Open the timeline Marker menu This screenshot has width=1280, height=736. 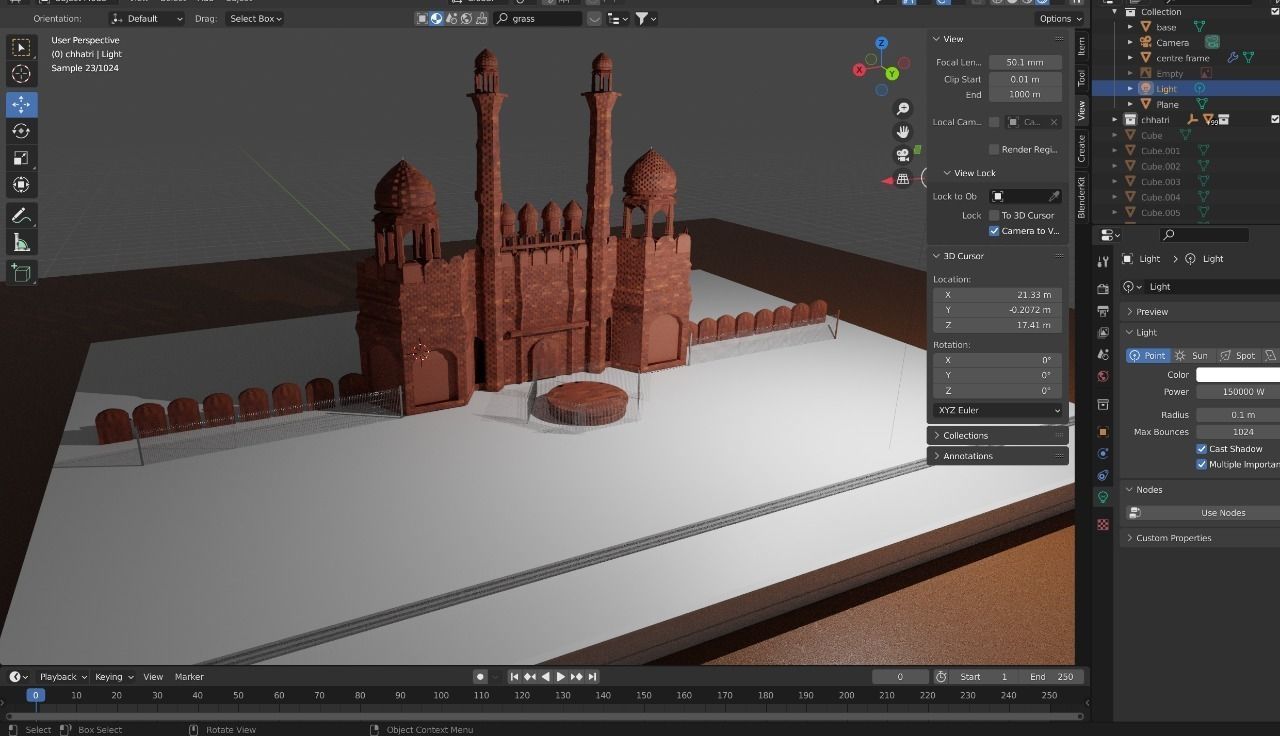(x=189, y=677)
